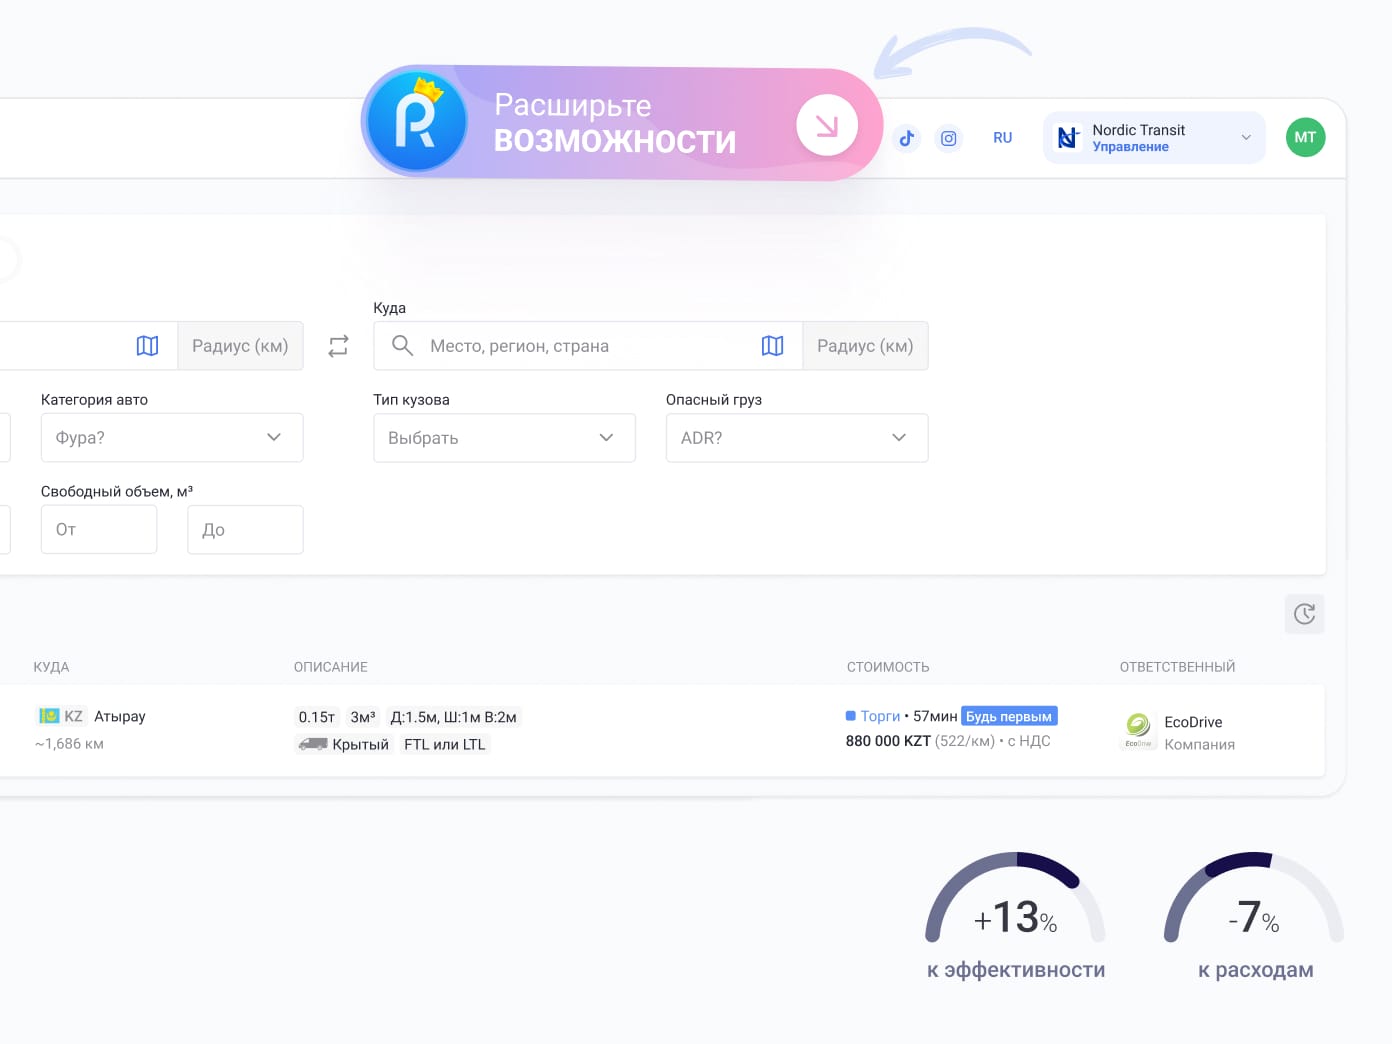This screenshot has width=1392, height=1044.
Task: Click the TikTok icon in header
Action: click(x=906, y=138)
